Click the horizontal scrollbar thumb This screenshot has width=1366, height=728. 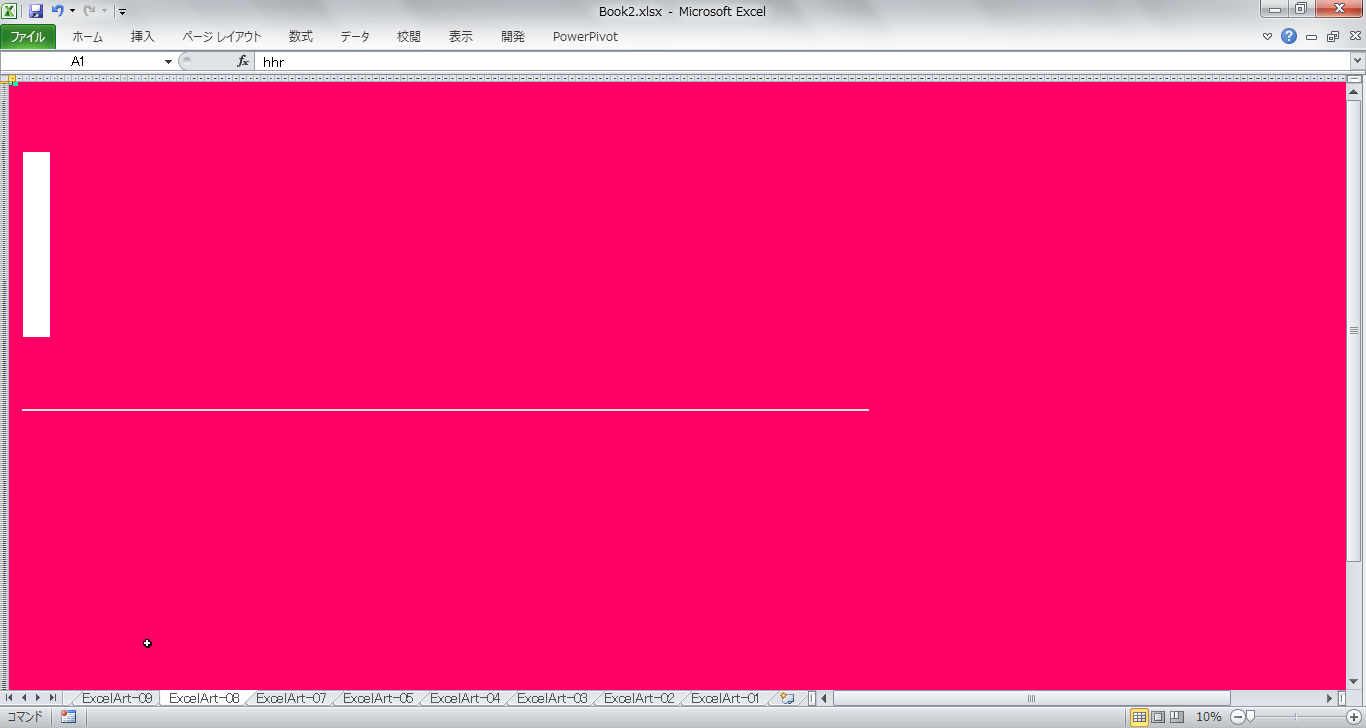pyautogui.click(x=1031, y=698)
